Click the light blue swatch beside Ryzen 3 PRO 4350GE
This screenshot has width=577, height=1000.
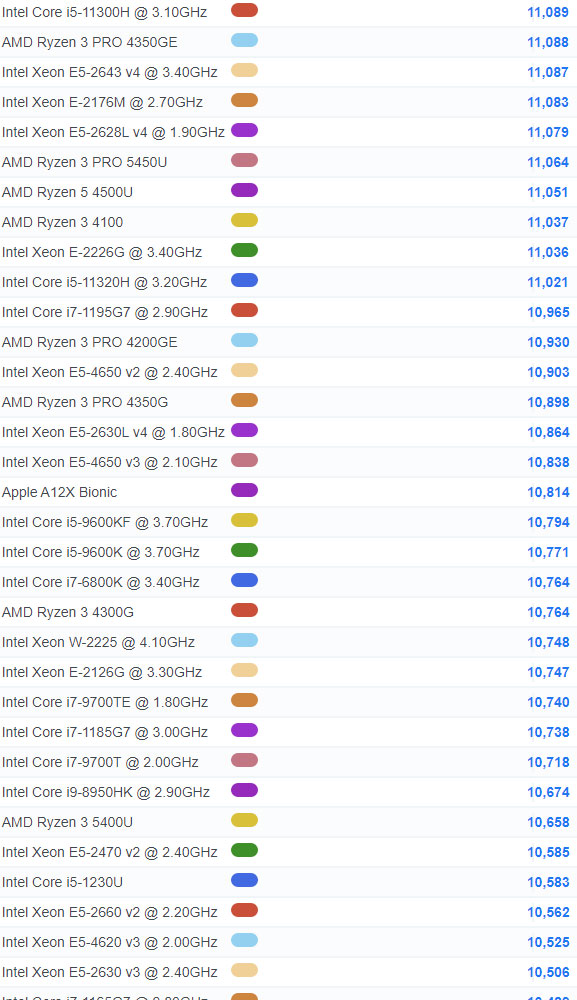[x=244, y=40]
